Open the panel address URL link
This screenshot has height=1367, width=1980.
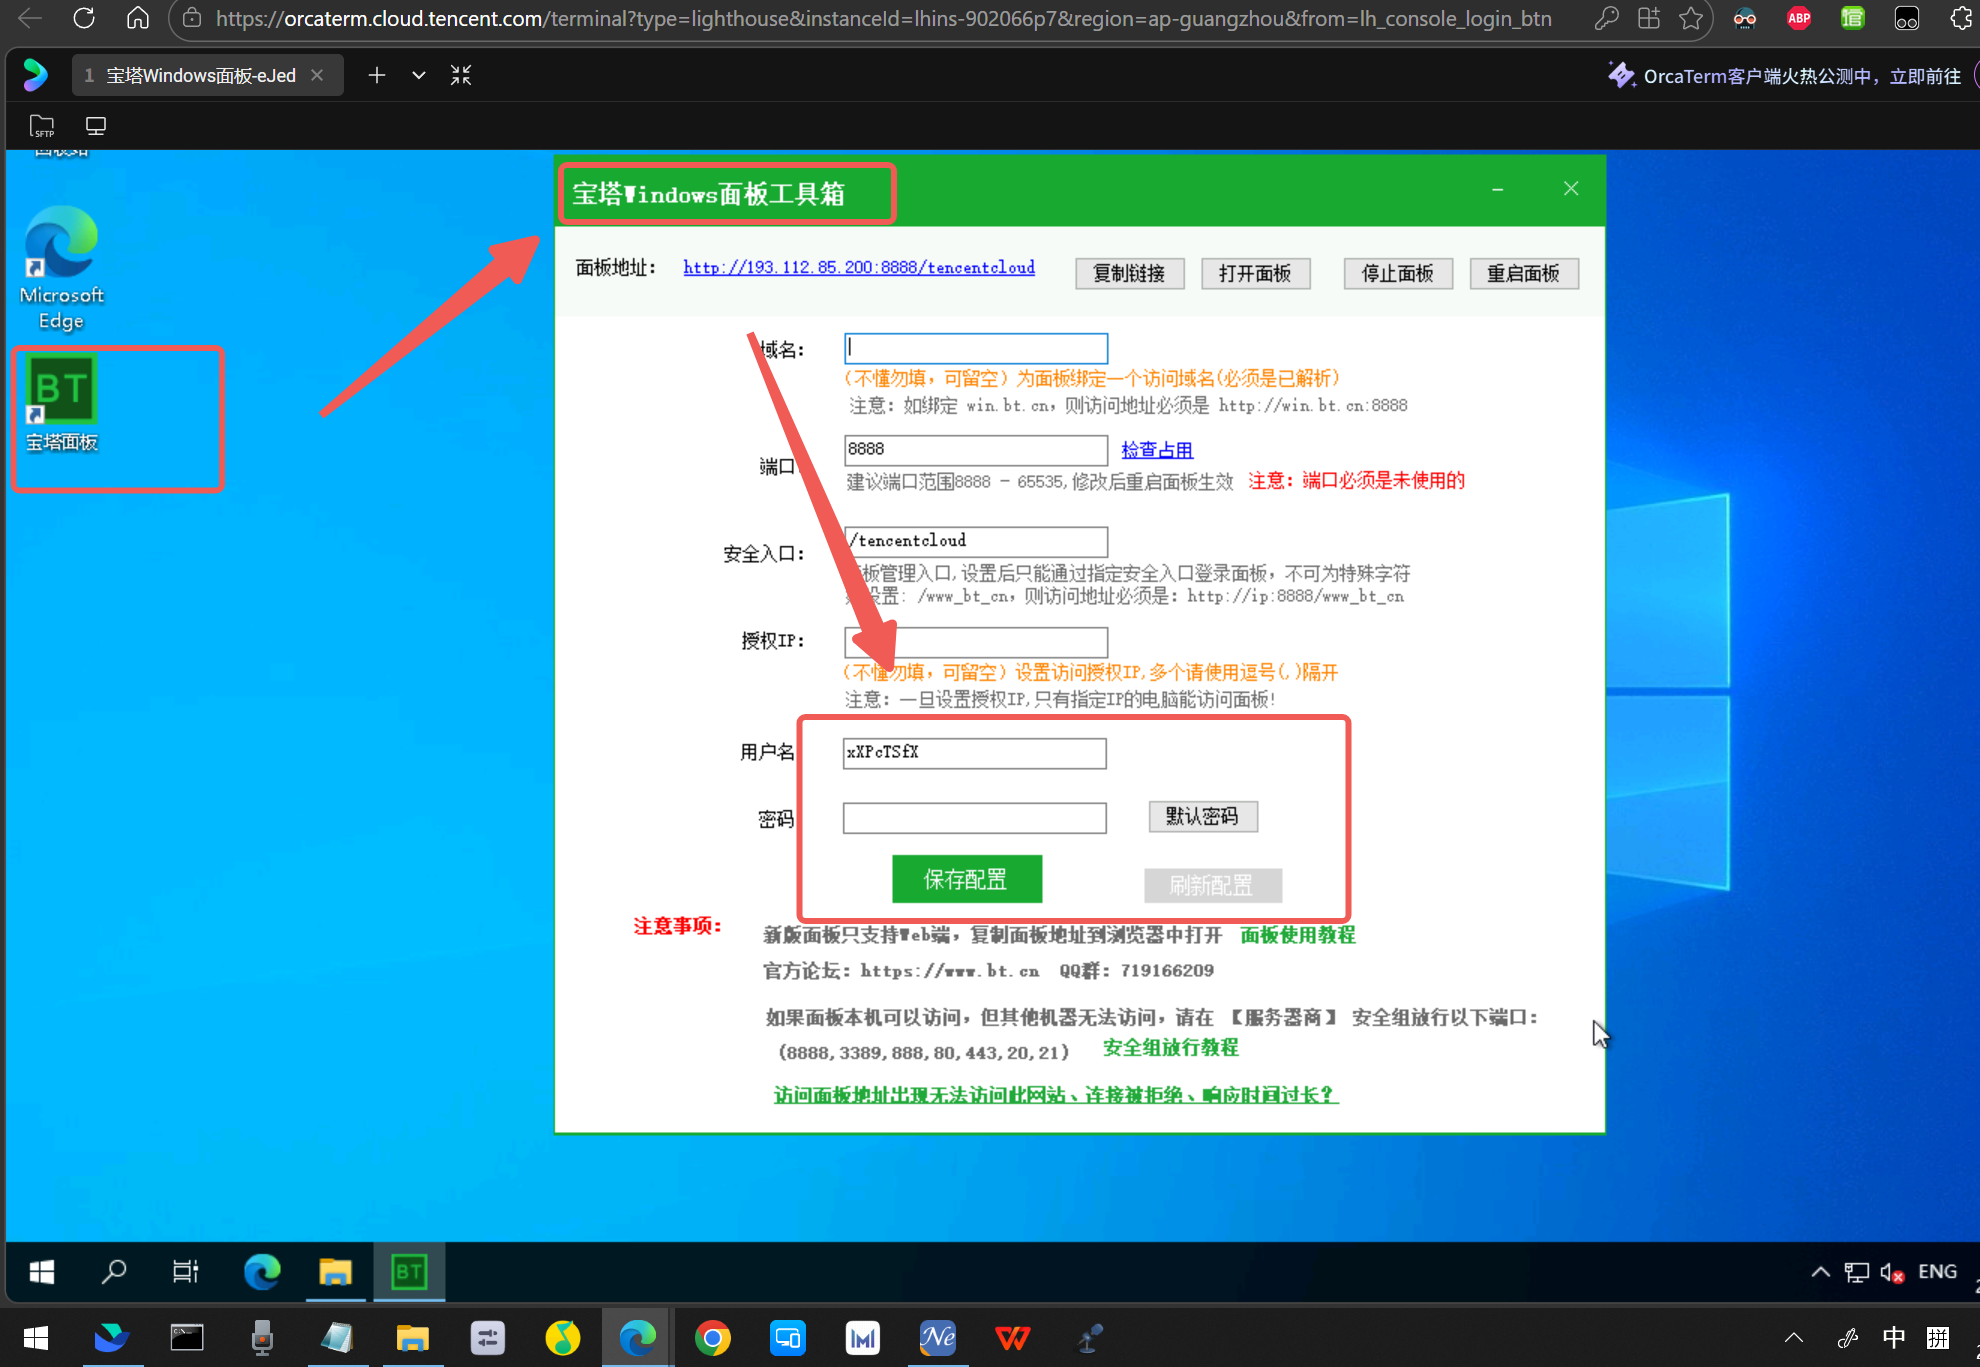coord(859,267)
